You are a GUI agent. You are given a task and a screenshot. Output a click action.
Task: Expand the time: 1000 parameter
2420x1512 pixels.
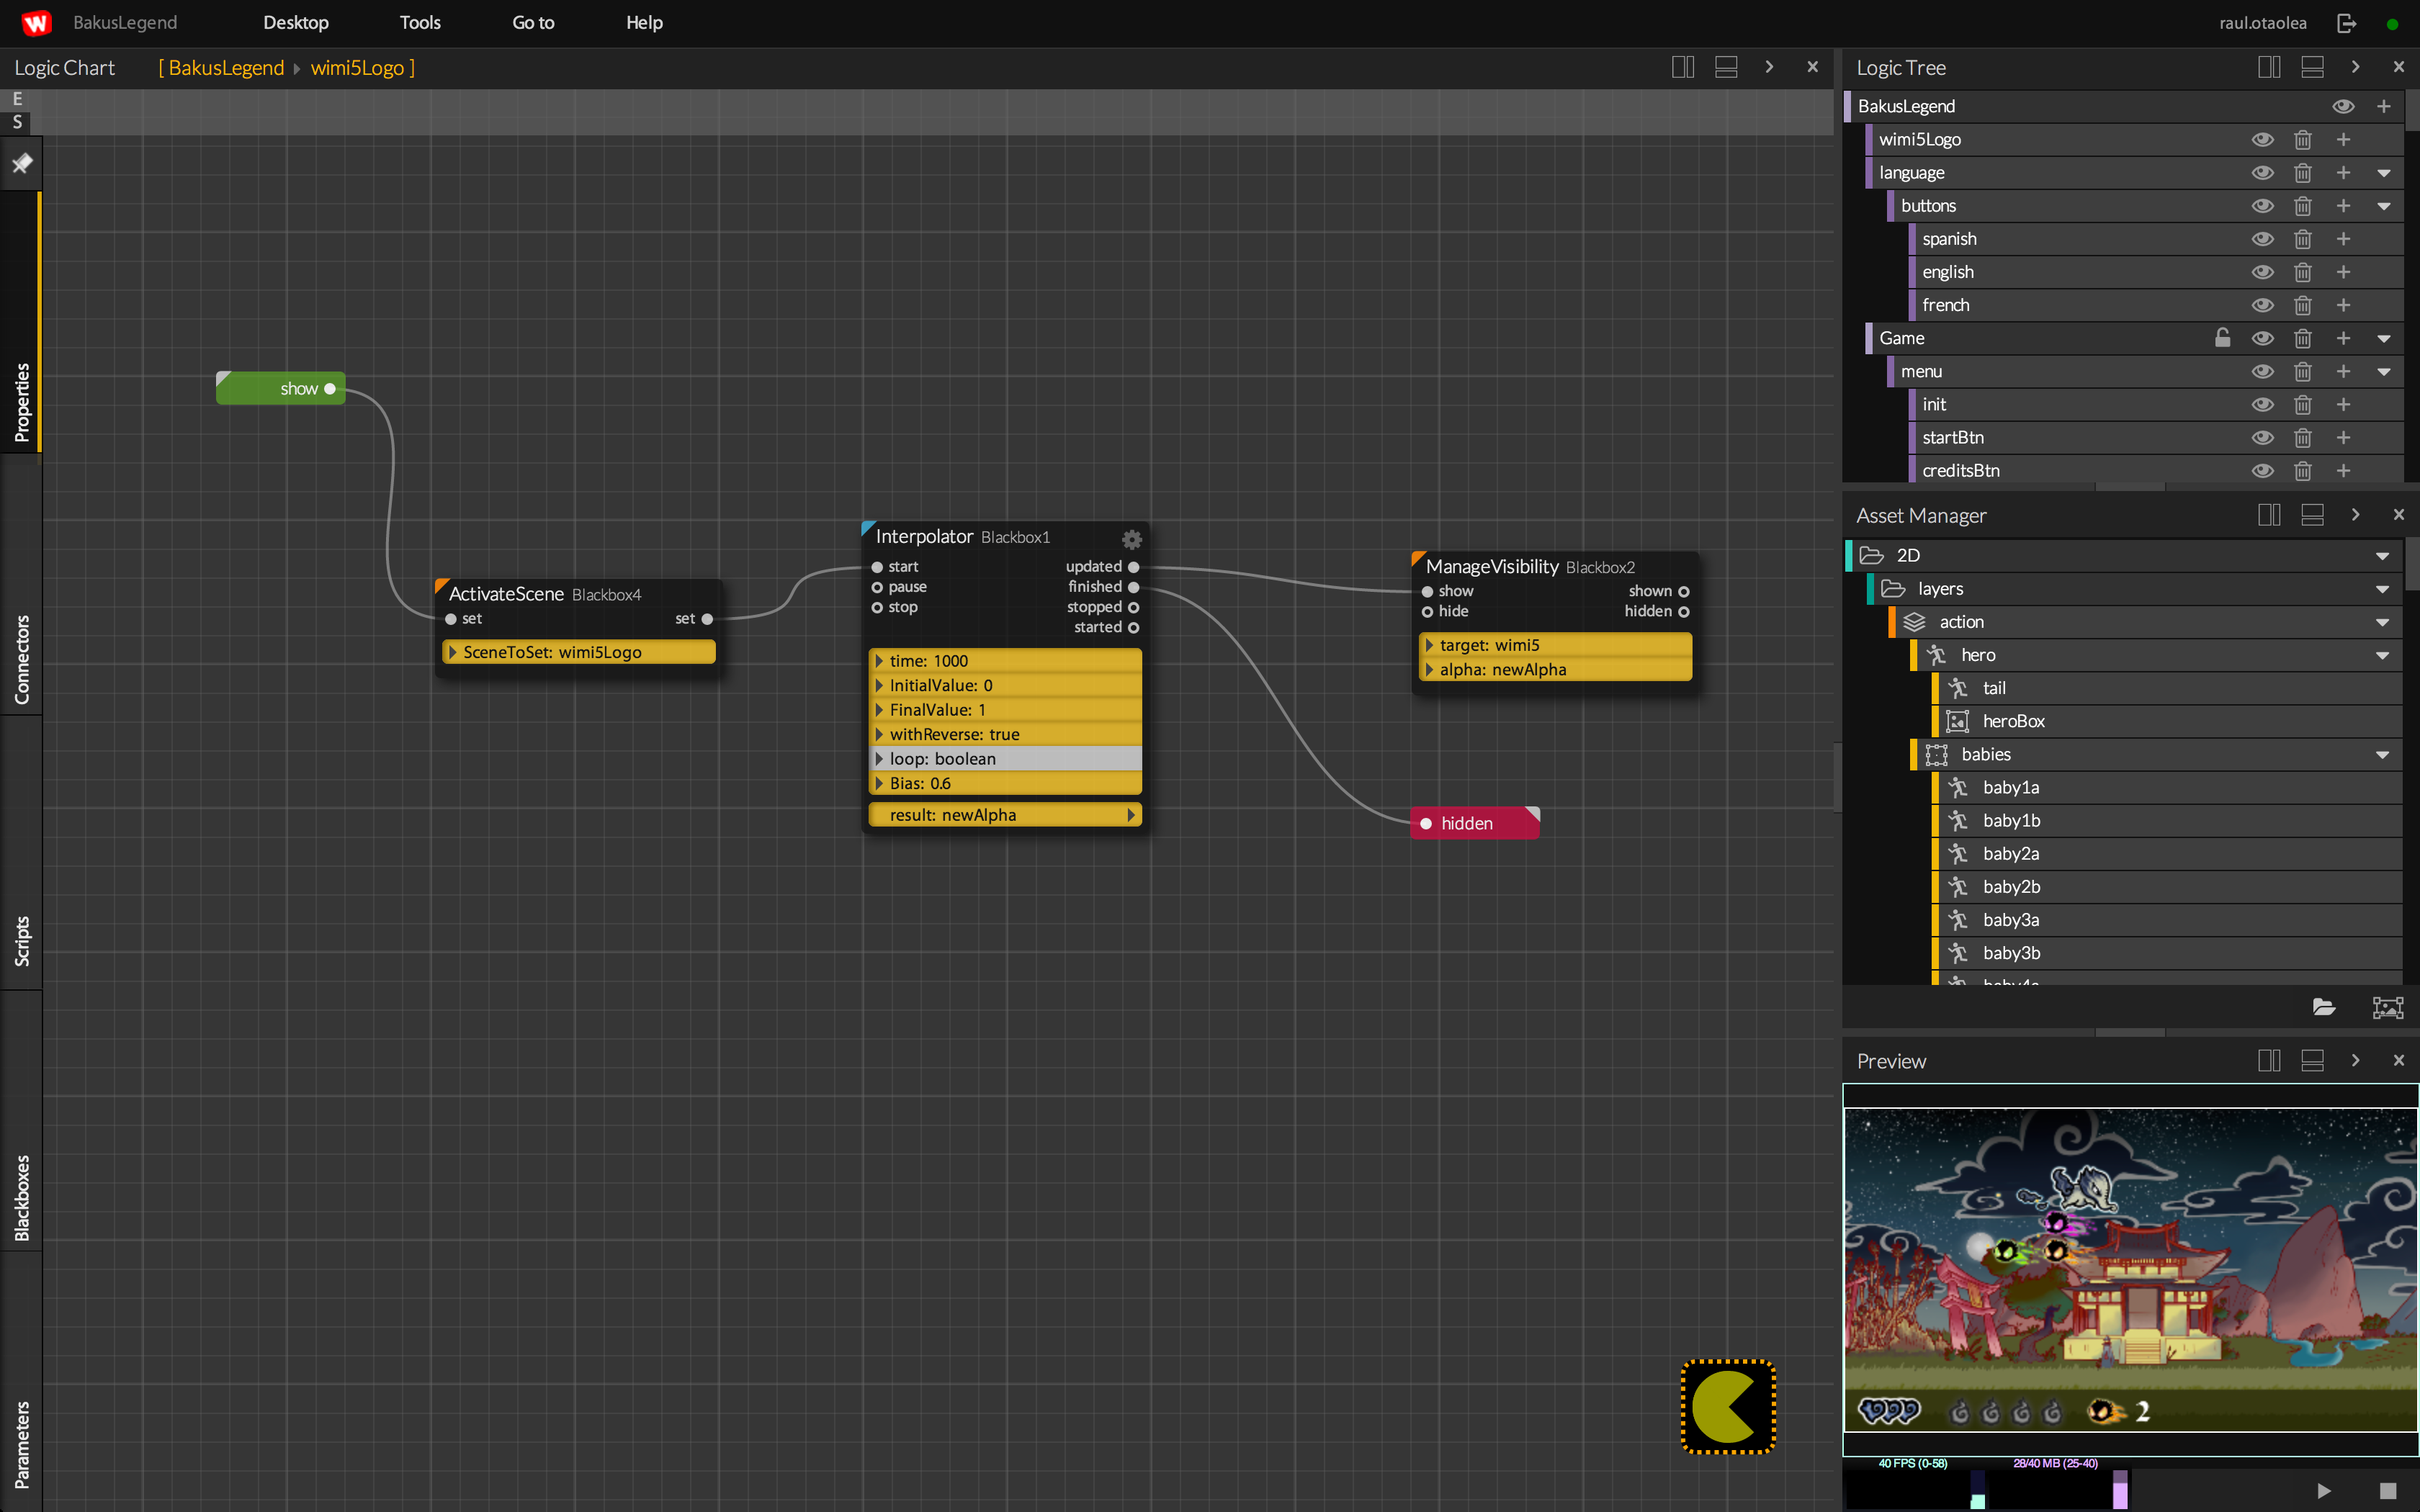click(879, 661)
